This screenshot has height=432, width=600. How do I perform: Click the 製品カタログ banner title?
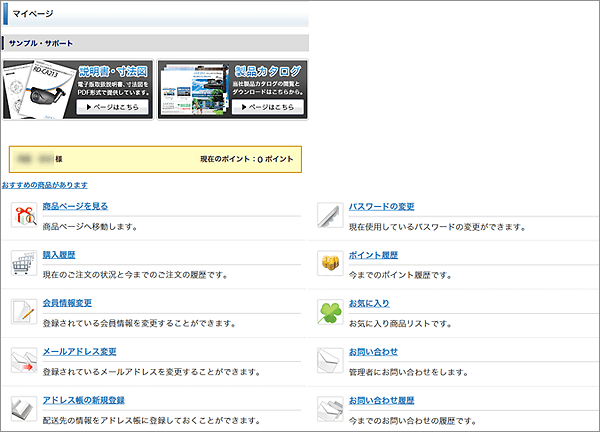tap(268, 71)
